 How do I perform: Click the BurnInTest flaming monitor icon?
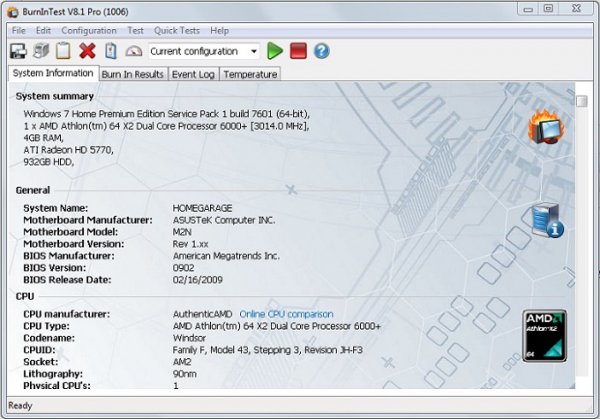point(546,127)
